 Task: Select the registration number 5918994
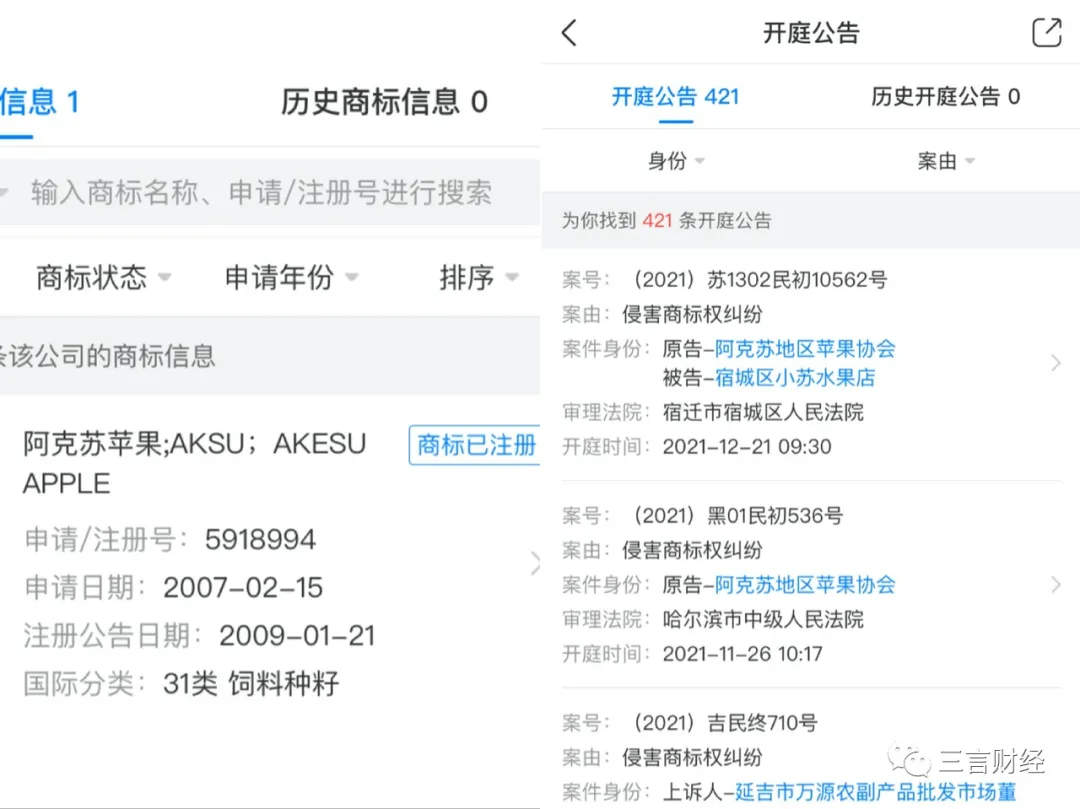(x=260, y=540)
